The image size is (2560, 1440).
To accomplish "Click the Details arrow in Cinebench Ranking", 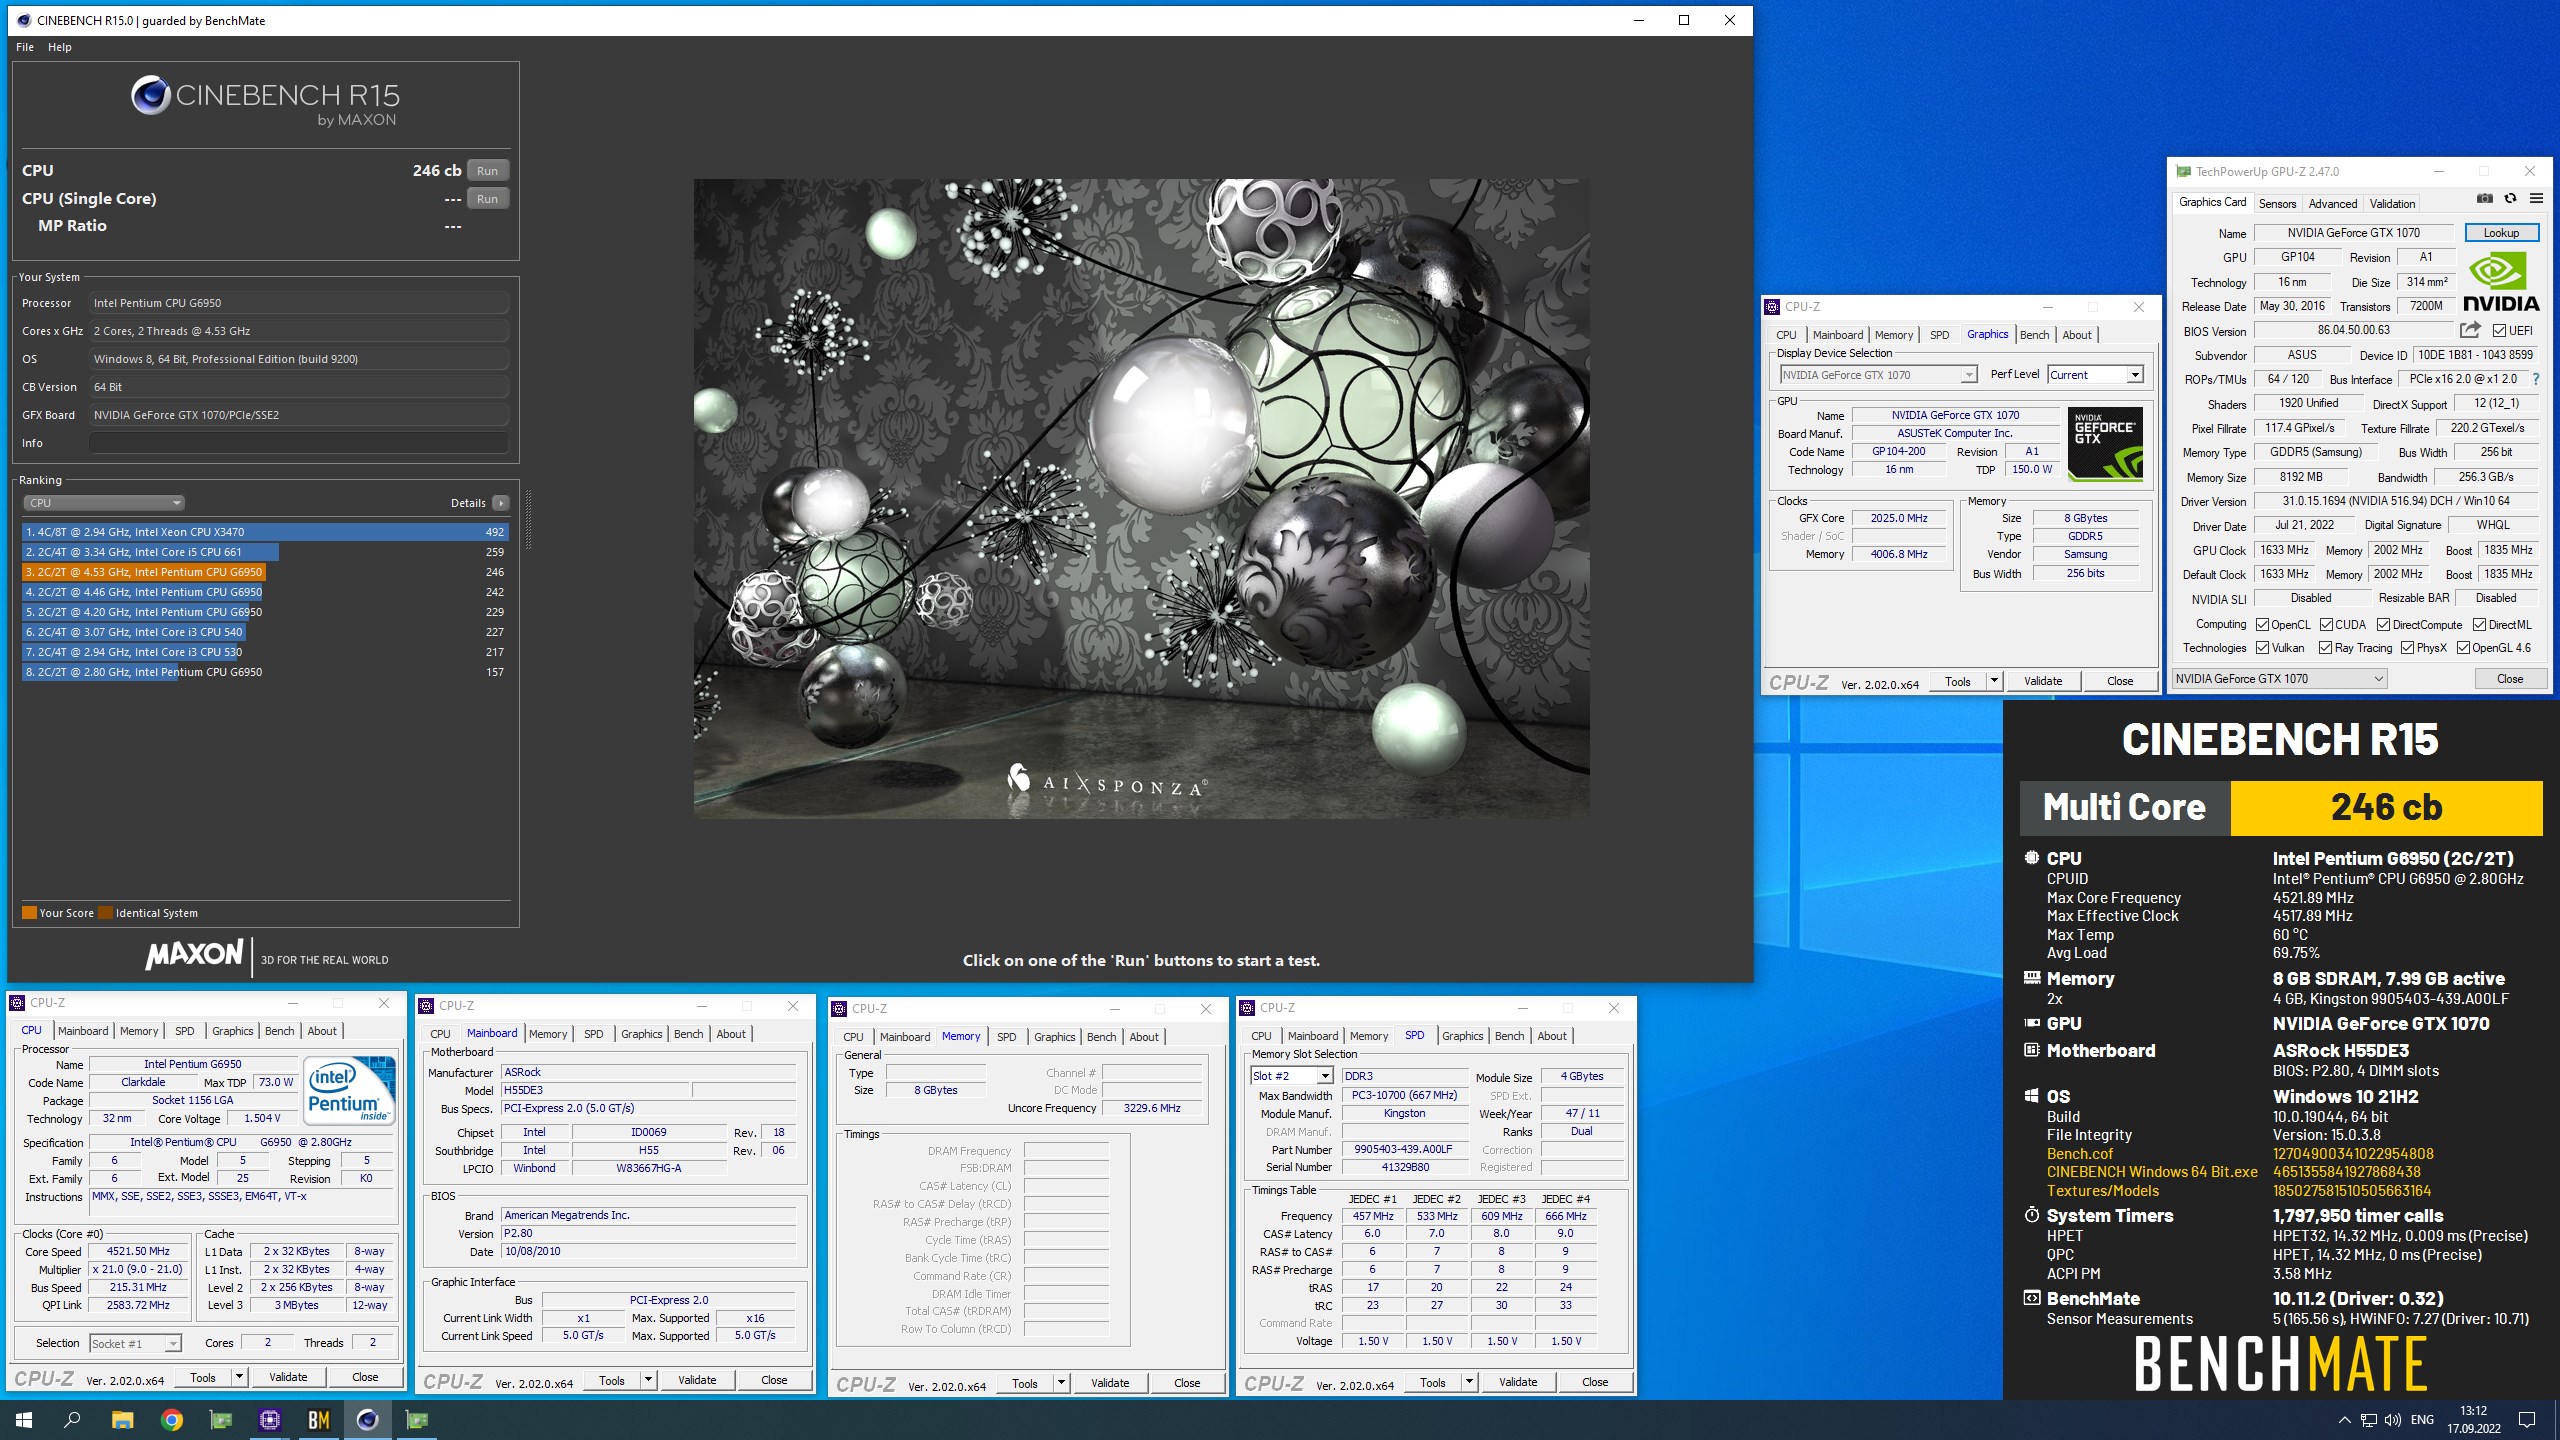I will pos(501,503).
